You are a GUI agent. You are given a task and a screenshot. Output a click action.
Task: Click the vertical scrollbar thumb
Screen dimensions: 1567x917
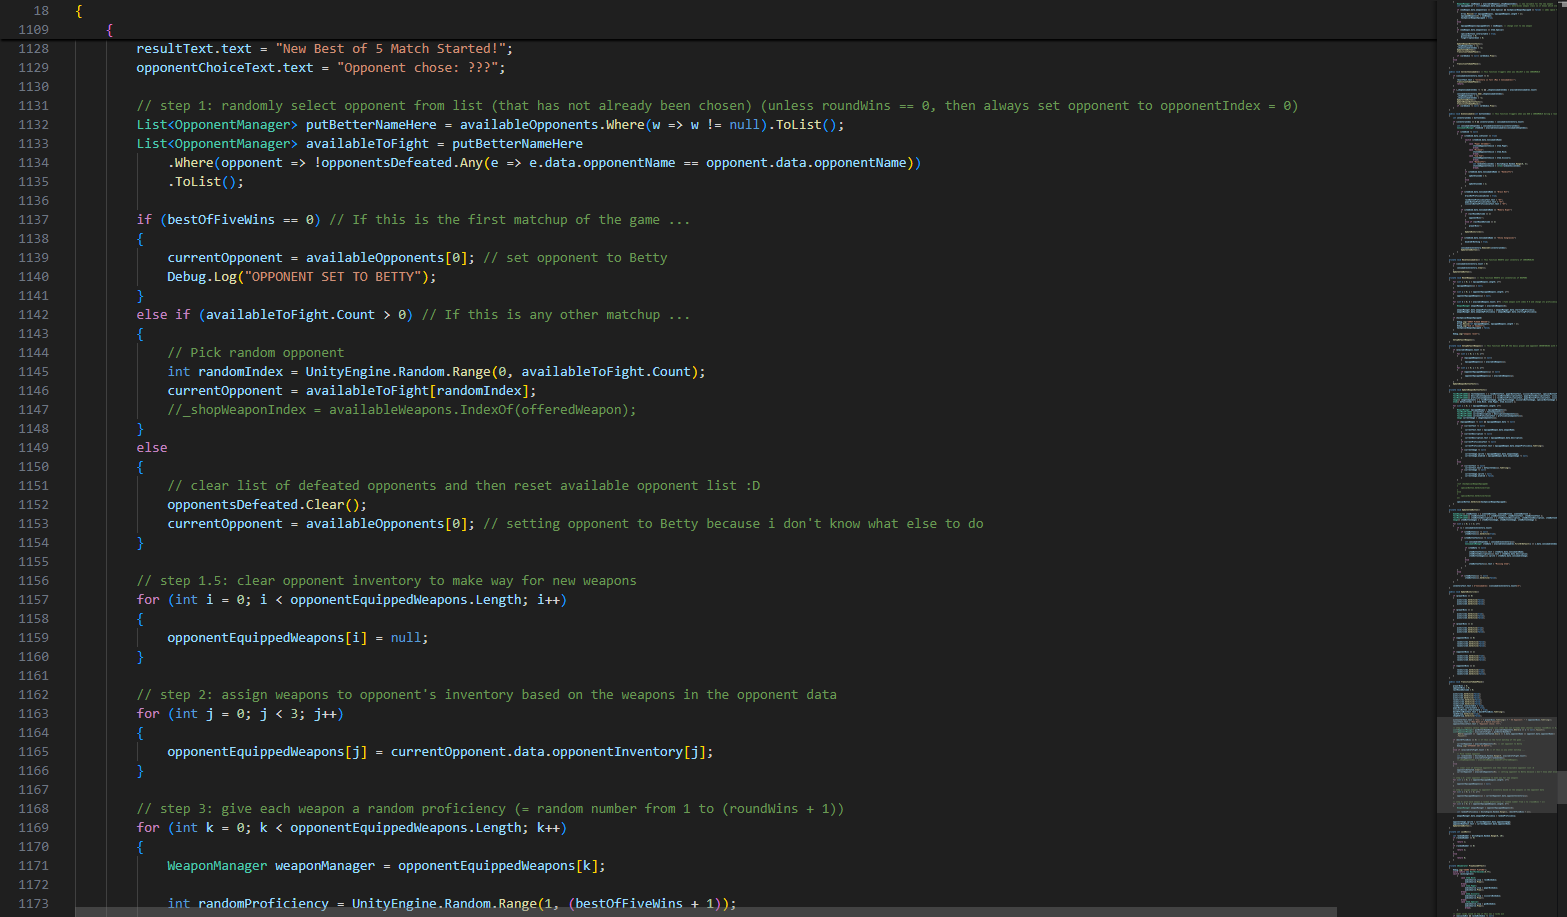pos(1561,786)
